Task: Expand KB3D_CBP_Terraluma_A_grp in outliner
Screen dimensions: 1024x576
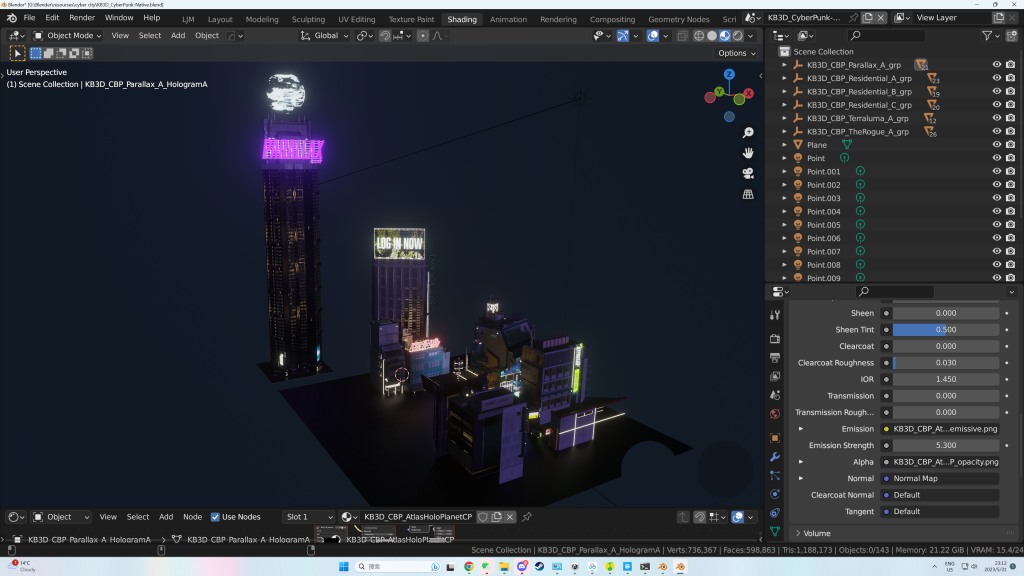Action: 784,118
